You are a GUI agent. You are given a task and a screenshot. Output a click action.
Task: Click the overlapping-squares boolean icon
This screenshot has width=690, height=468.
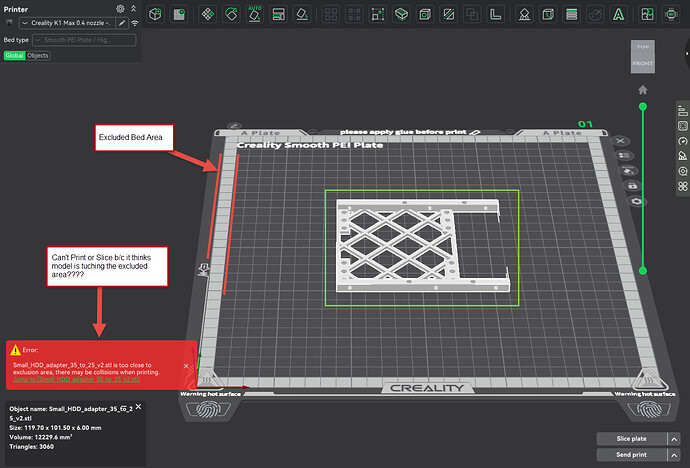coord(472,14)
